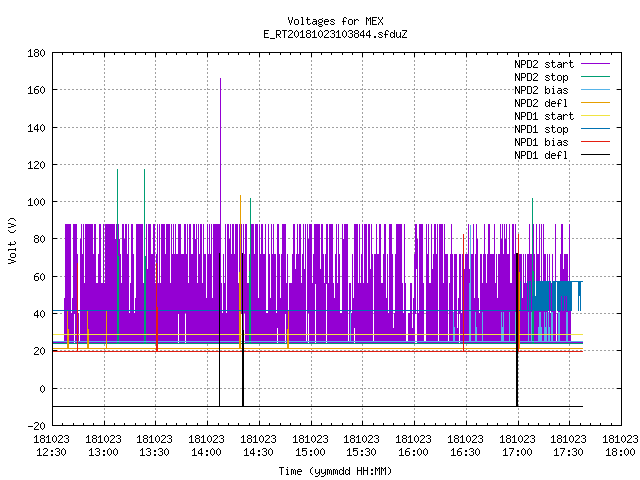The height and width of the screenshot is (480, 640).
Task: Click the NPD2 start legend label
Action: (x=544, y=64)
